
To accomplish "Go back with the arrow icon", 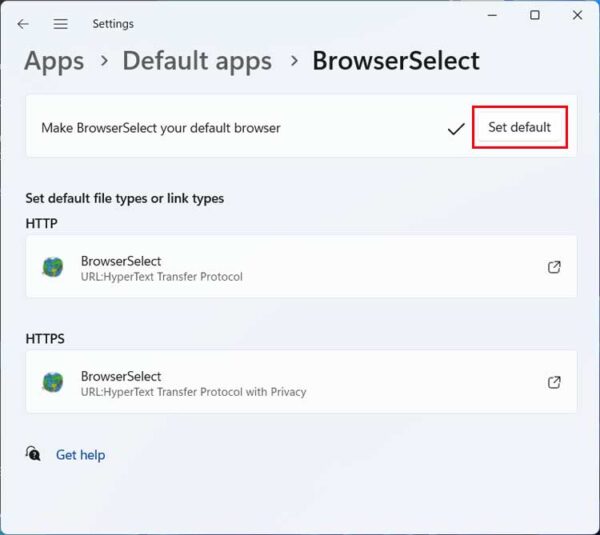I will (23, 24).
